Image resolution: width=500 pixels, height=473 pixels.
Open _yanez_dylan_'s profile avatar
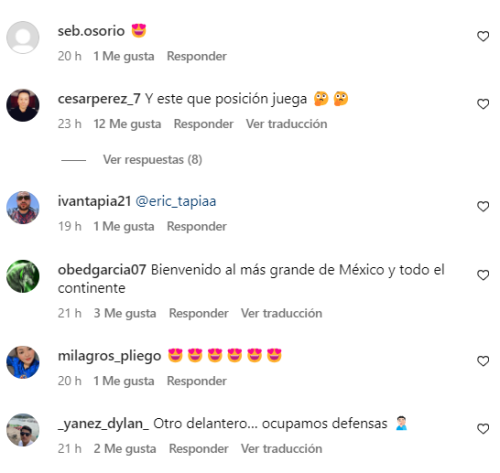(x=23, y=430)
